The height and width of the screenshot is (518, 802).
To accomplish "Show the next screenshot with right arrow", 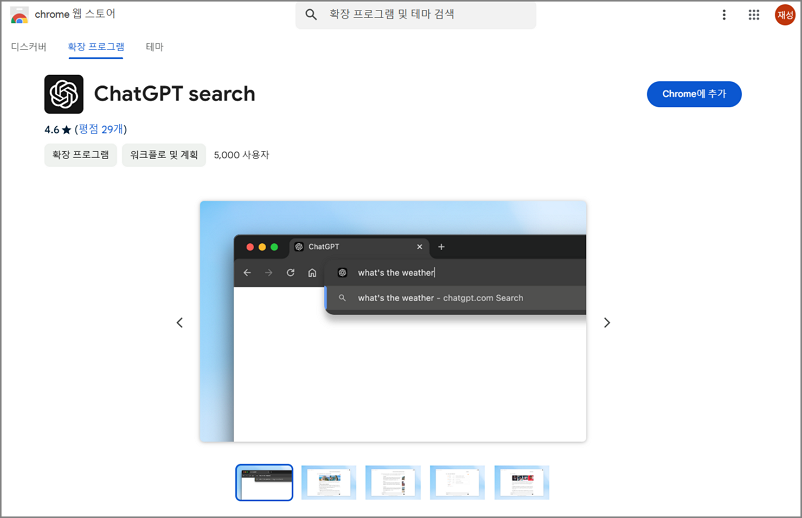I will (607, 323).
